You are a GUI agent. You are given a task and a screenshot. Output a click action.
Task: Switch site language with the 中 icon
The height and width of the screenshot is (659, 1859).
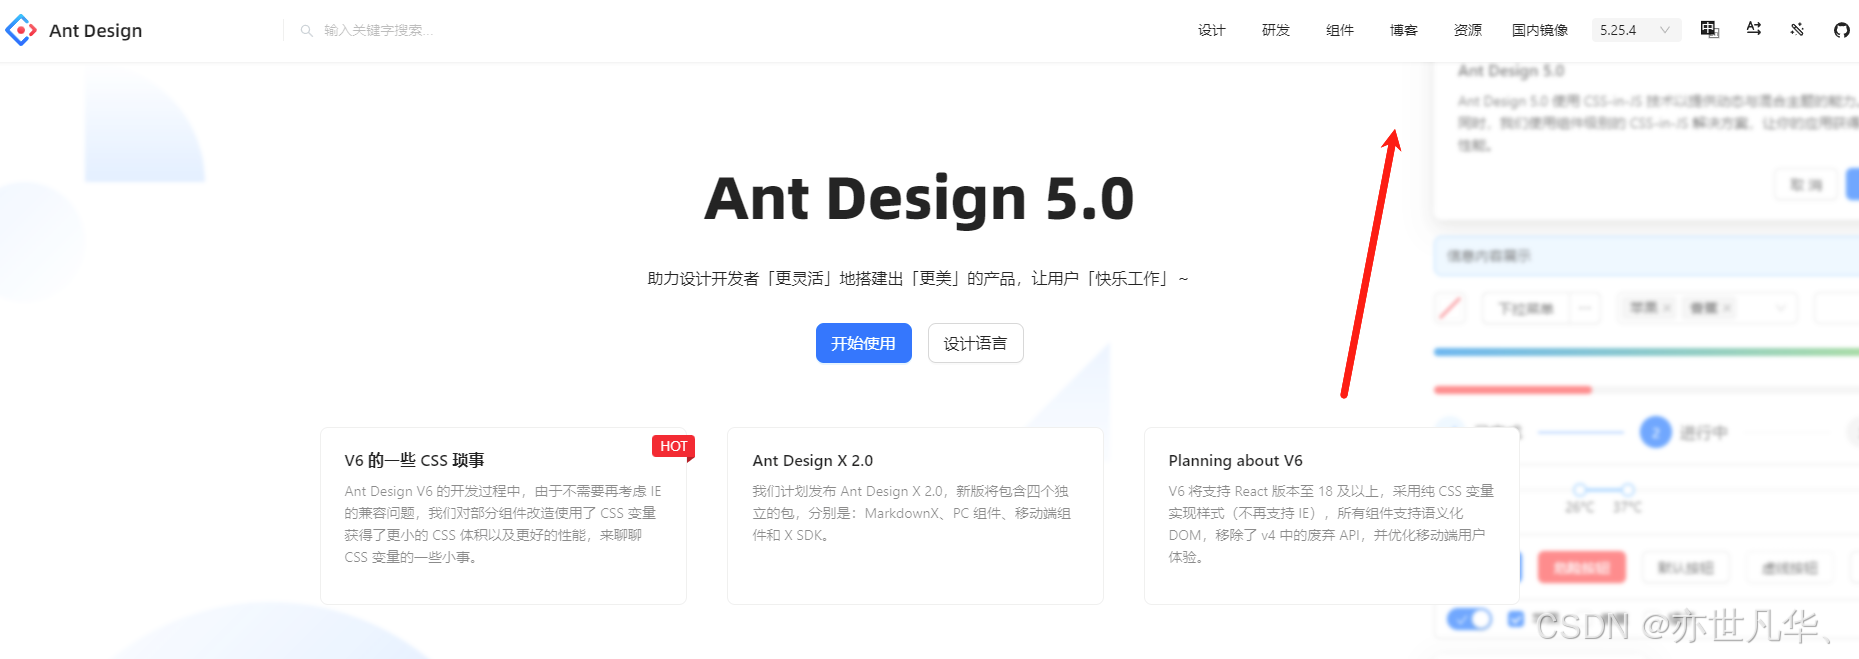pyautogui.click(x=1710, y=30)
